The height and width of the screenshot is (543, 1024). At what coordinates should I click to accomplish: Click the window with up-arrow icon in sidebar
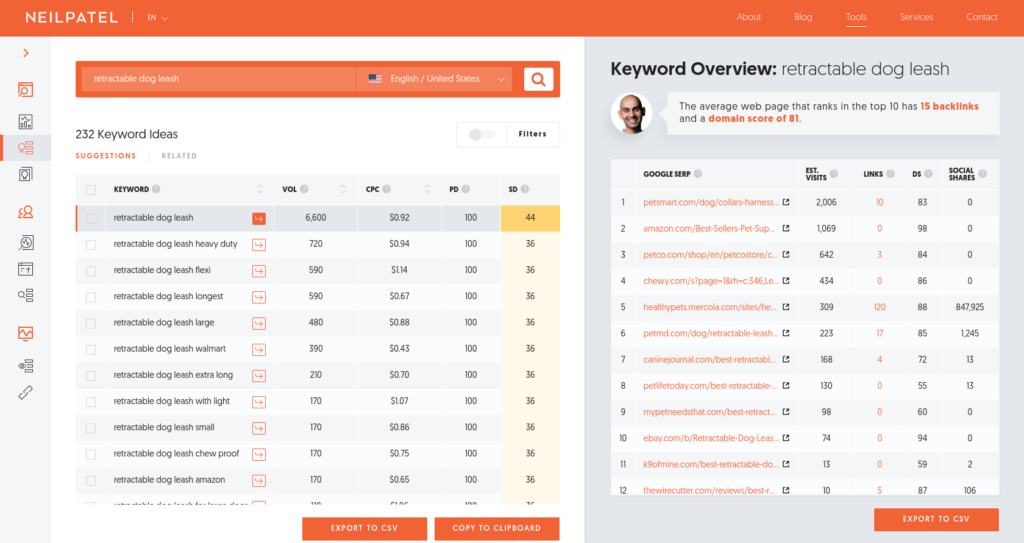(25, 269)
